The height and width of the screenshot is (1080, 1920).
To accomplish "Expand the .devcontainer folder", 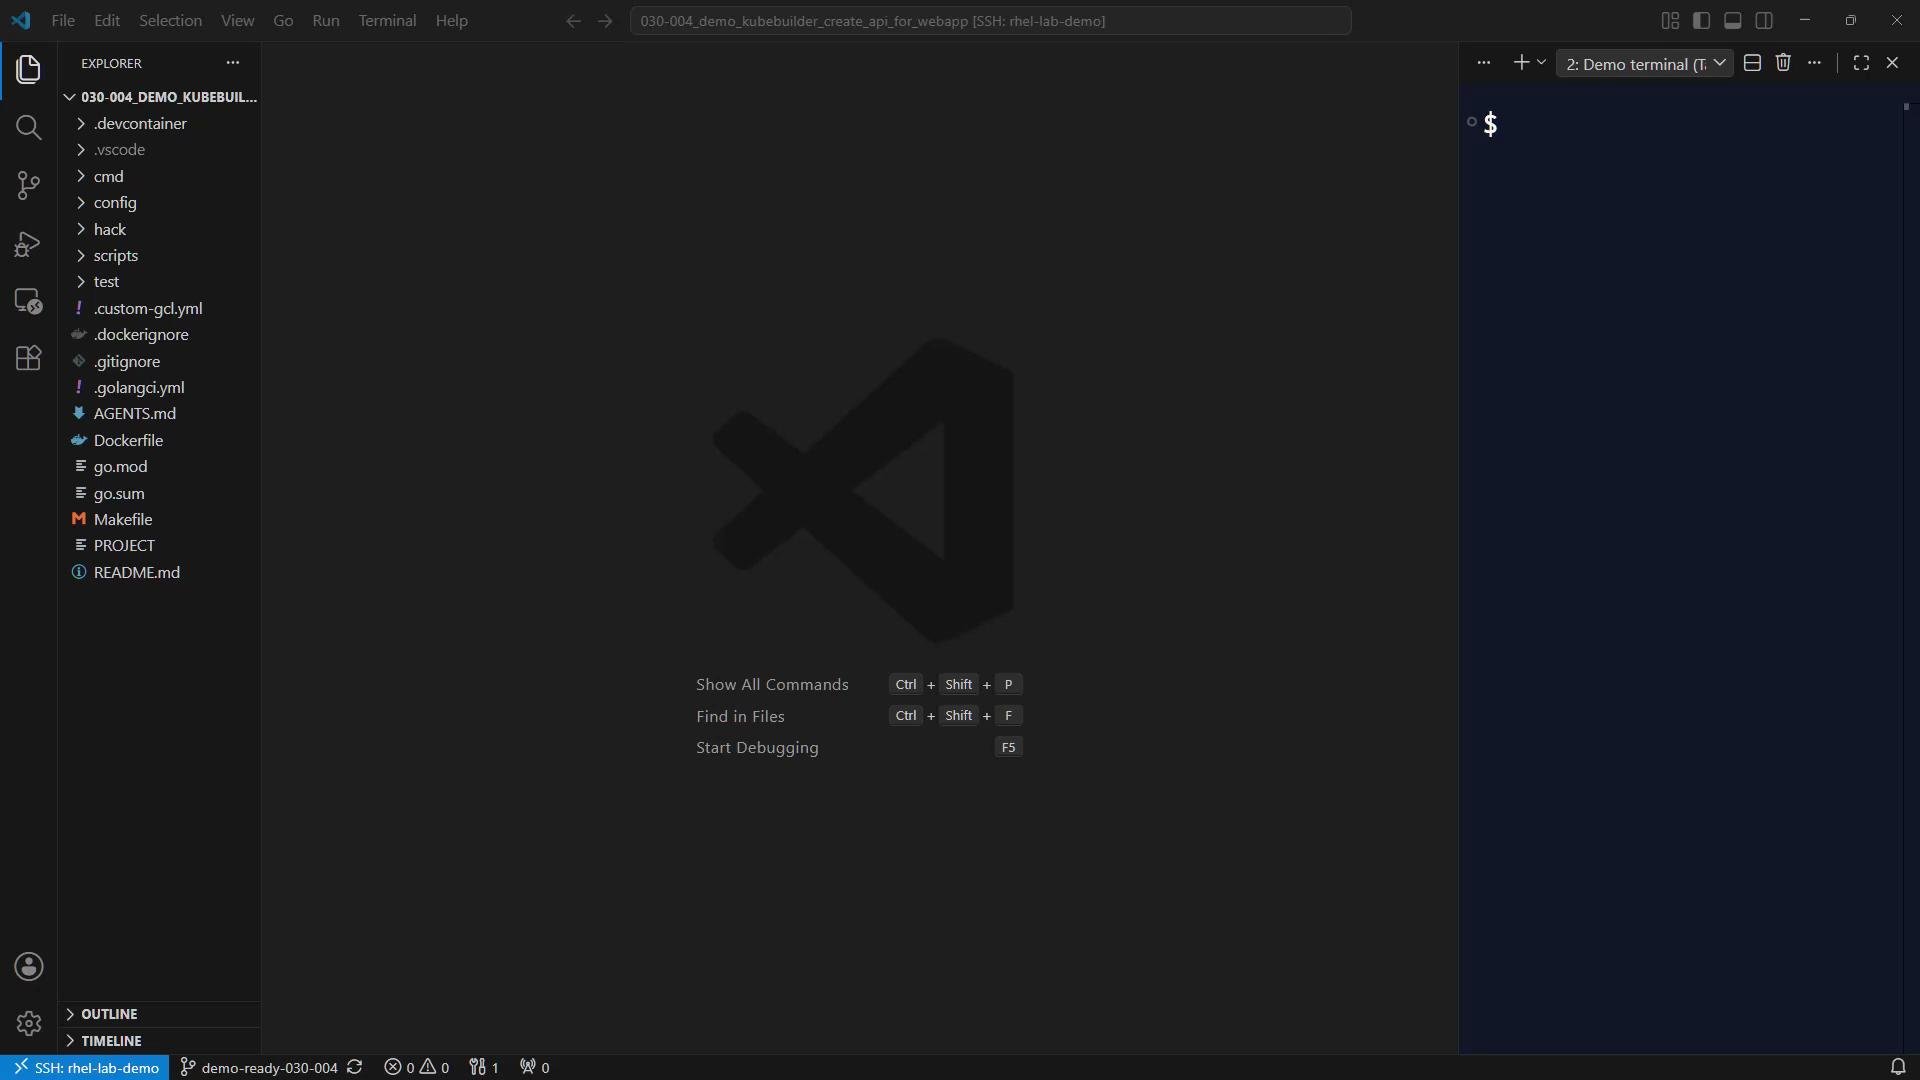I will coord(160,123).
